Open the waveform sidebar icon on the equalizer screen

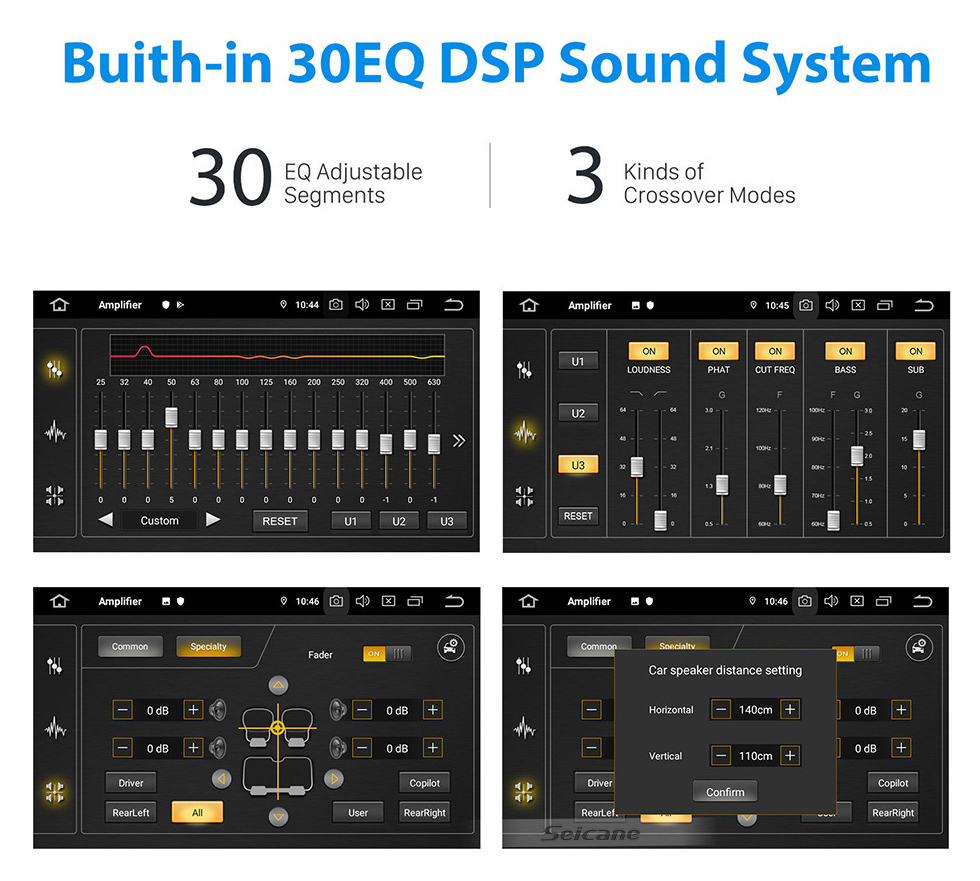pyautogui.click(x=55, y=432)
